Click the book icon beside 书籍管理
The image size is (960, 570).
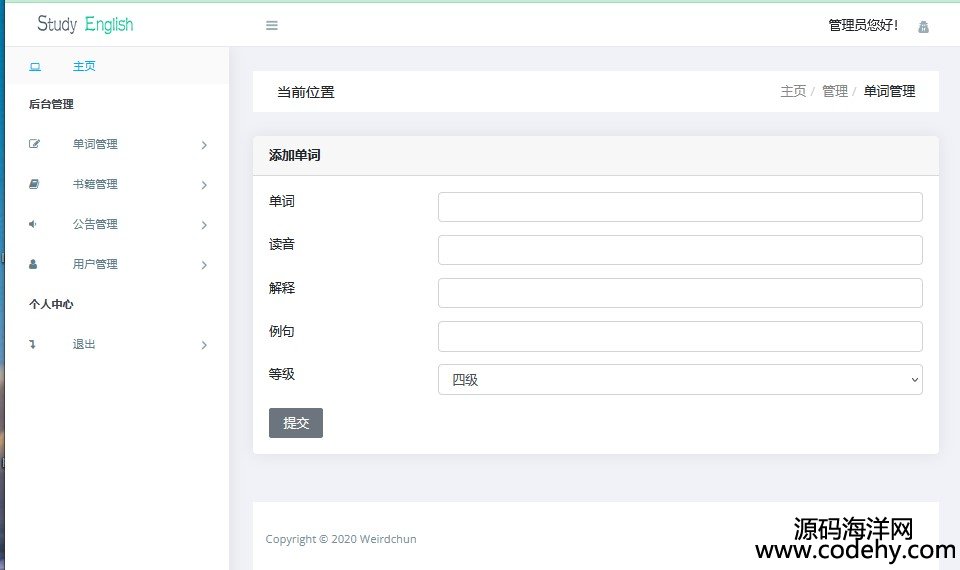click(x=34, y=184)
